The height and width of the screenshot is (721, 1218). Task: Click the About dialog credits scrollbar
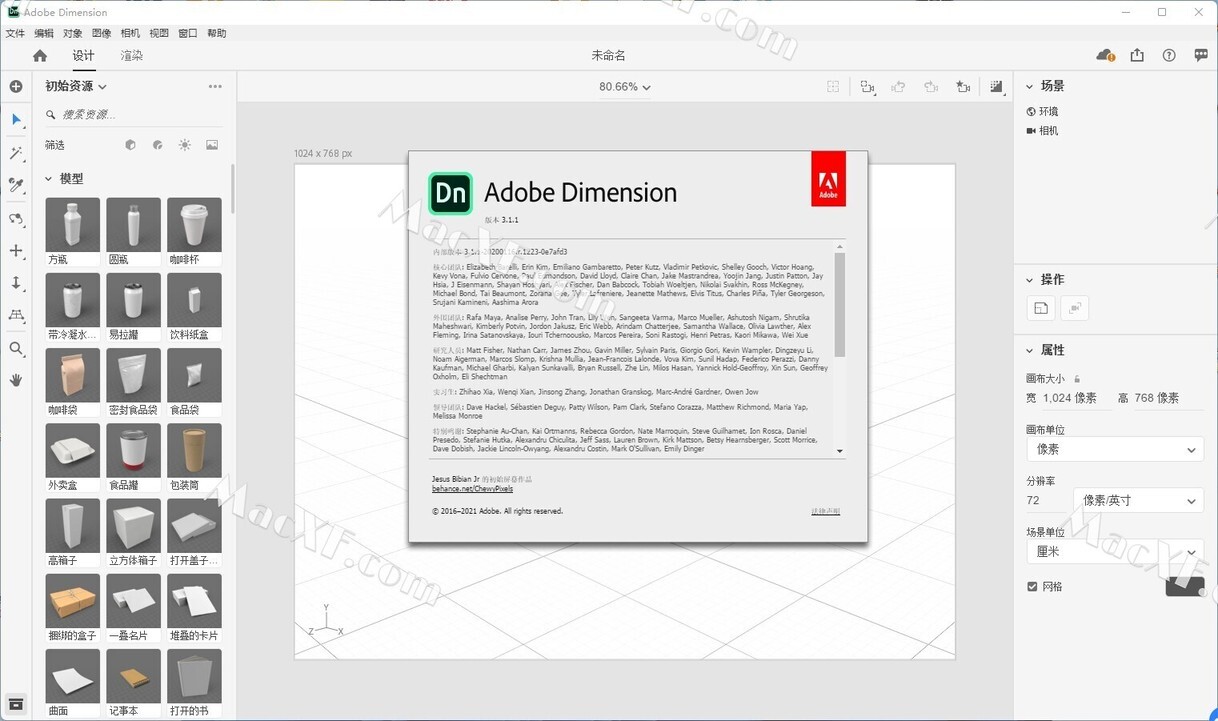pyautogui.click(x=840, y=305)
